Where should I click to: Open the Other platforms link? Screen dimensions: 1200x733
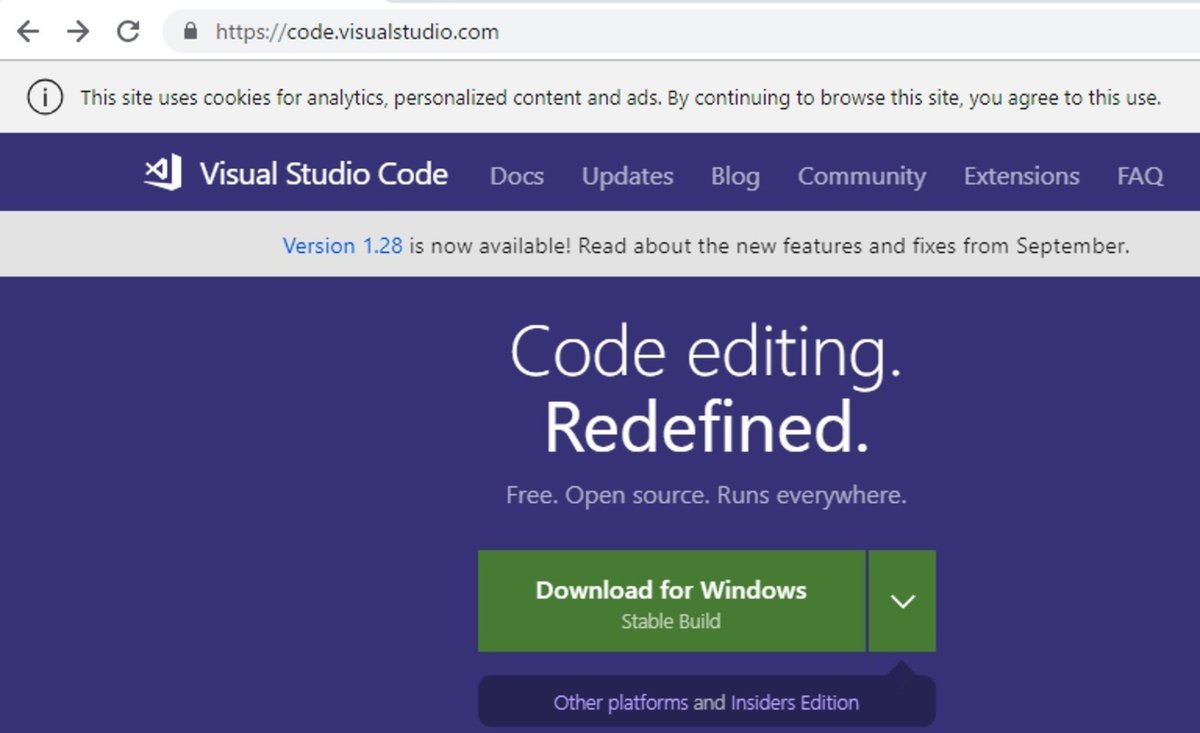coord(621,703)
